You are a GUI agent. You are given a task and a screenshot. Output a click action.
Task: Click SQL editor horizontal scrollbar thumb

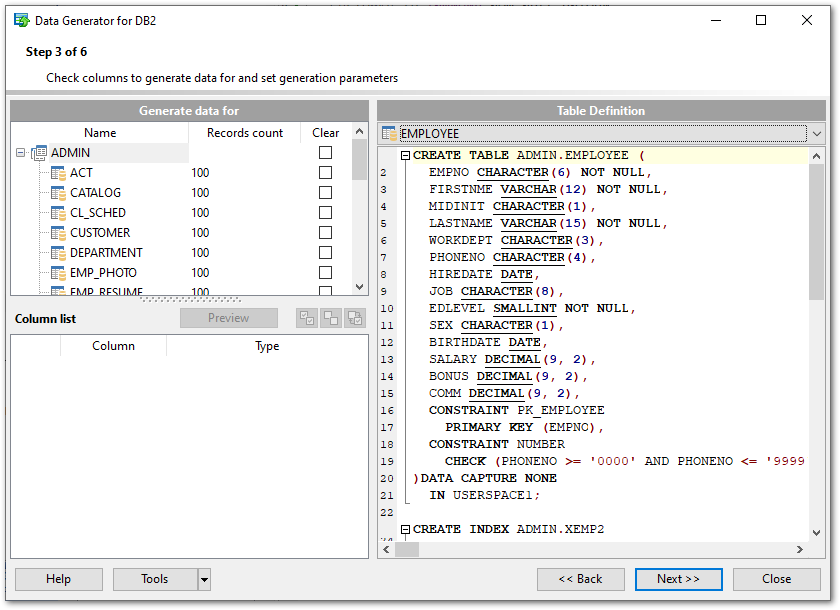[407, 549]
